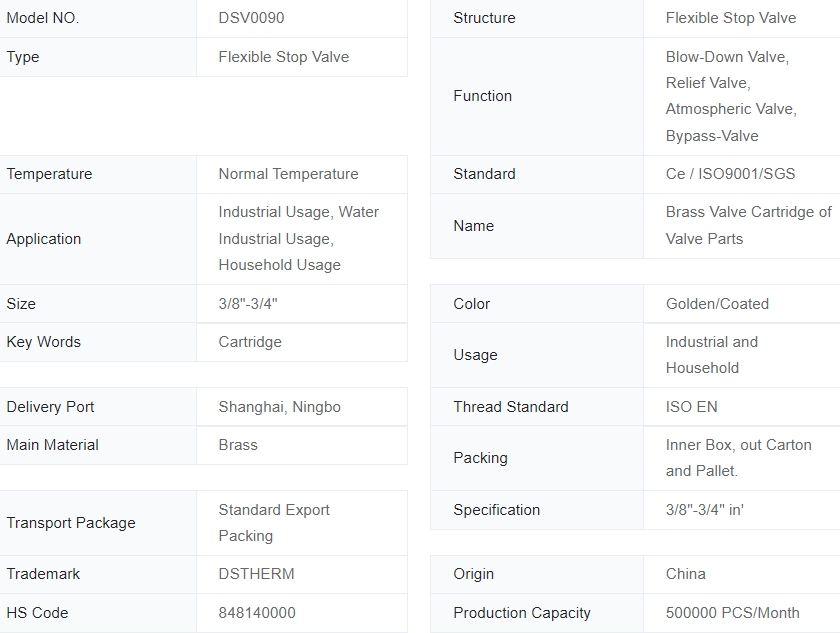Select the 500000 PCS/Month capacity value
The height and width of the screenshot is (633, 840).
click(732, 613)
